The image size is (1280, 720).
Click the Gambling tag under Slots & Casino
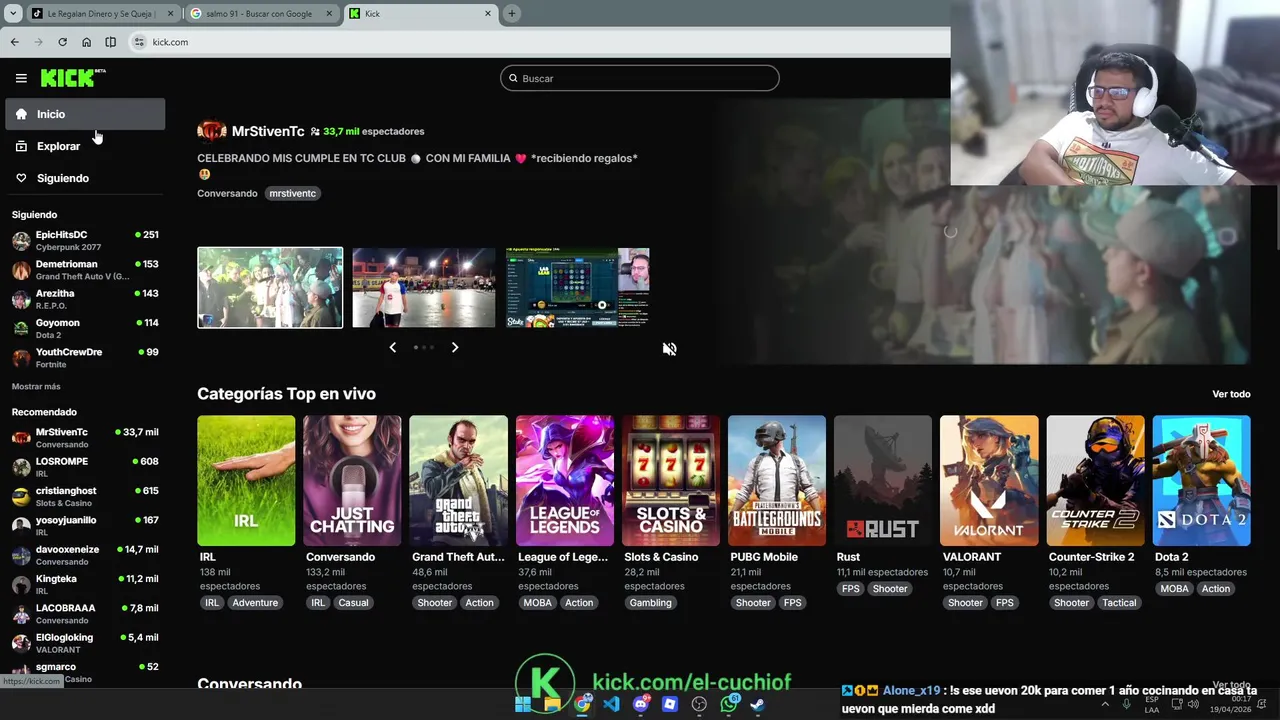point(650,603)
